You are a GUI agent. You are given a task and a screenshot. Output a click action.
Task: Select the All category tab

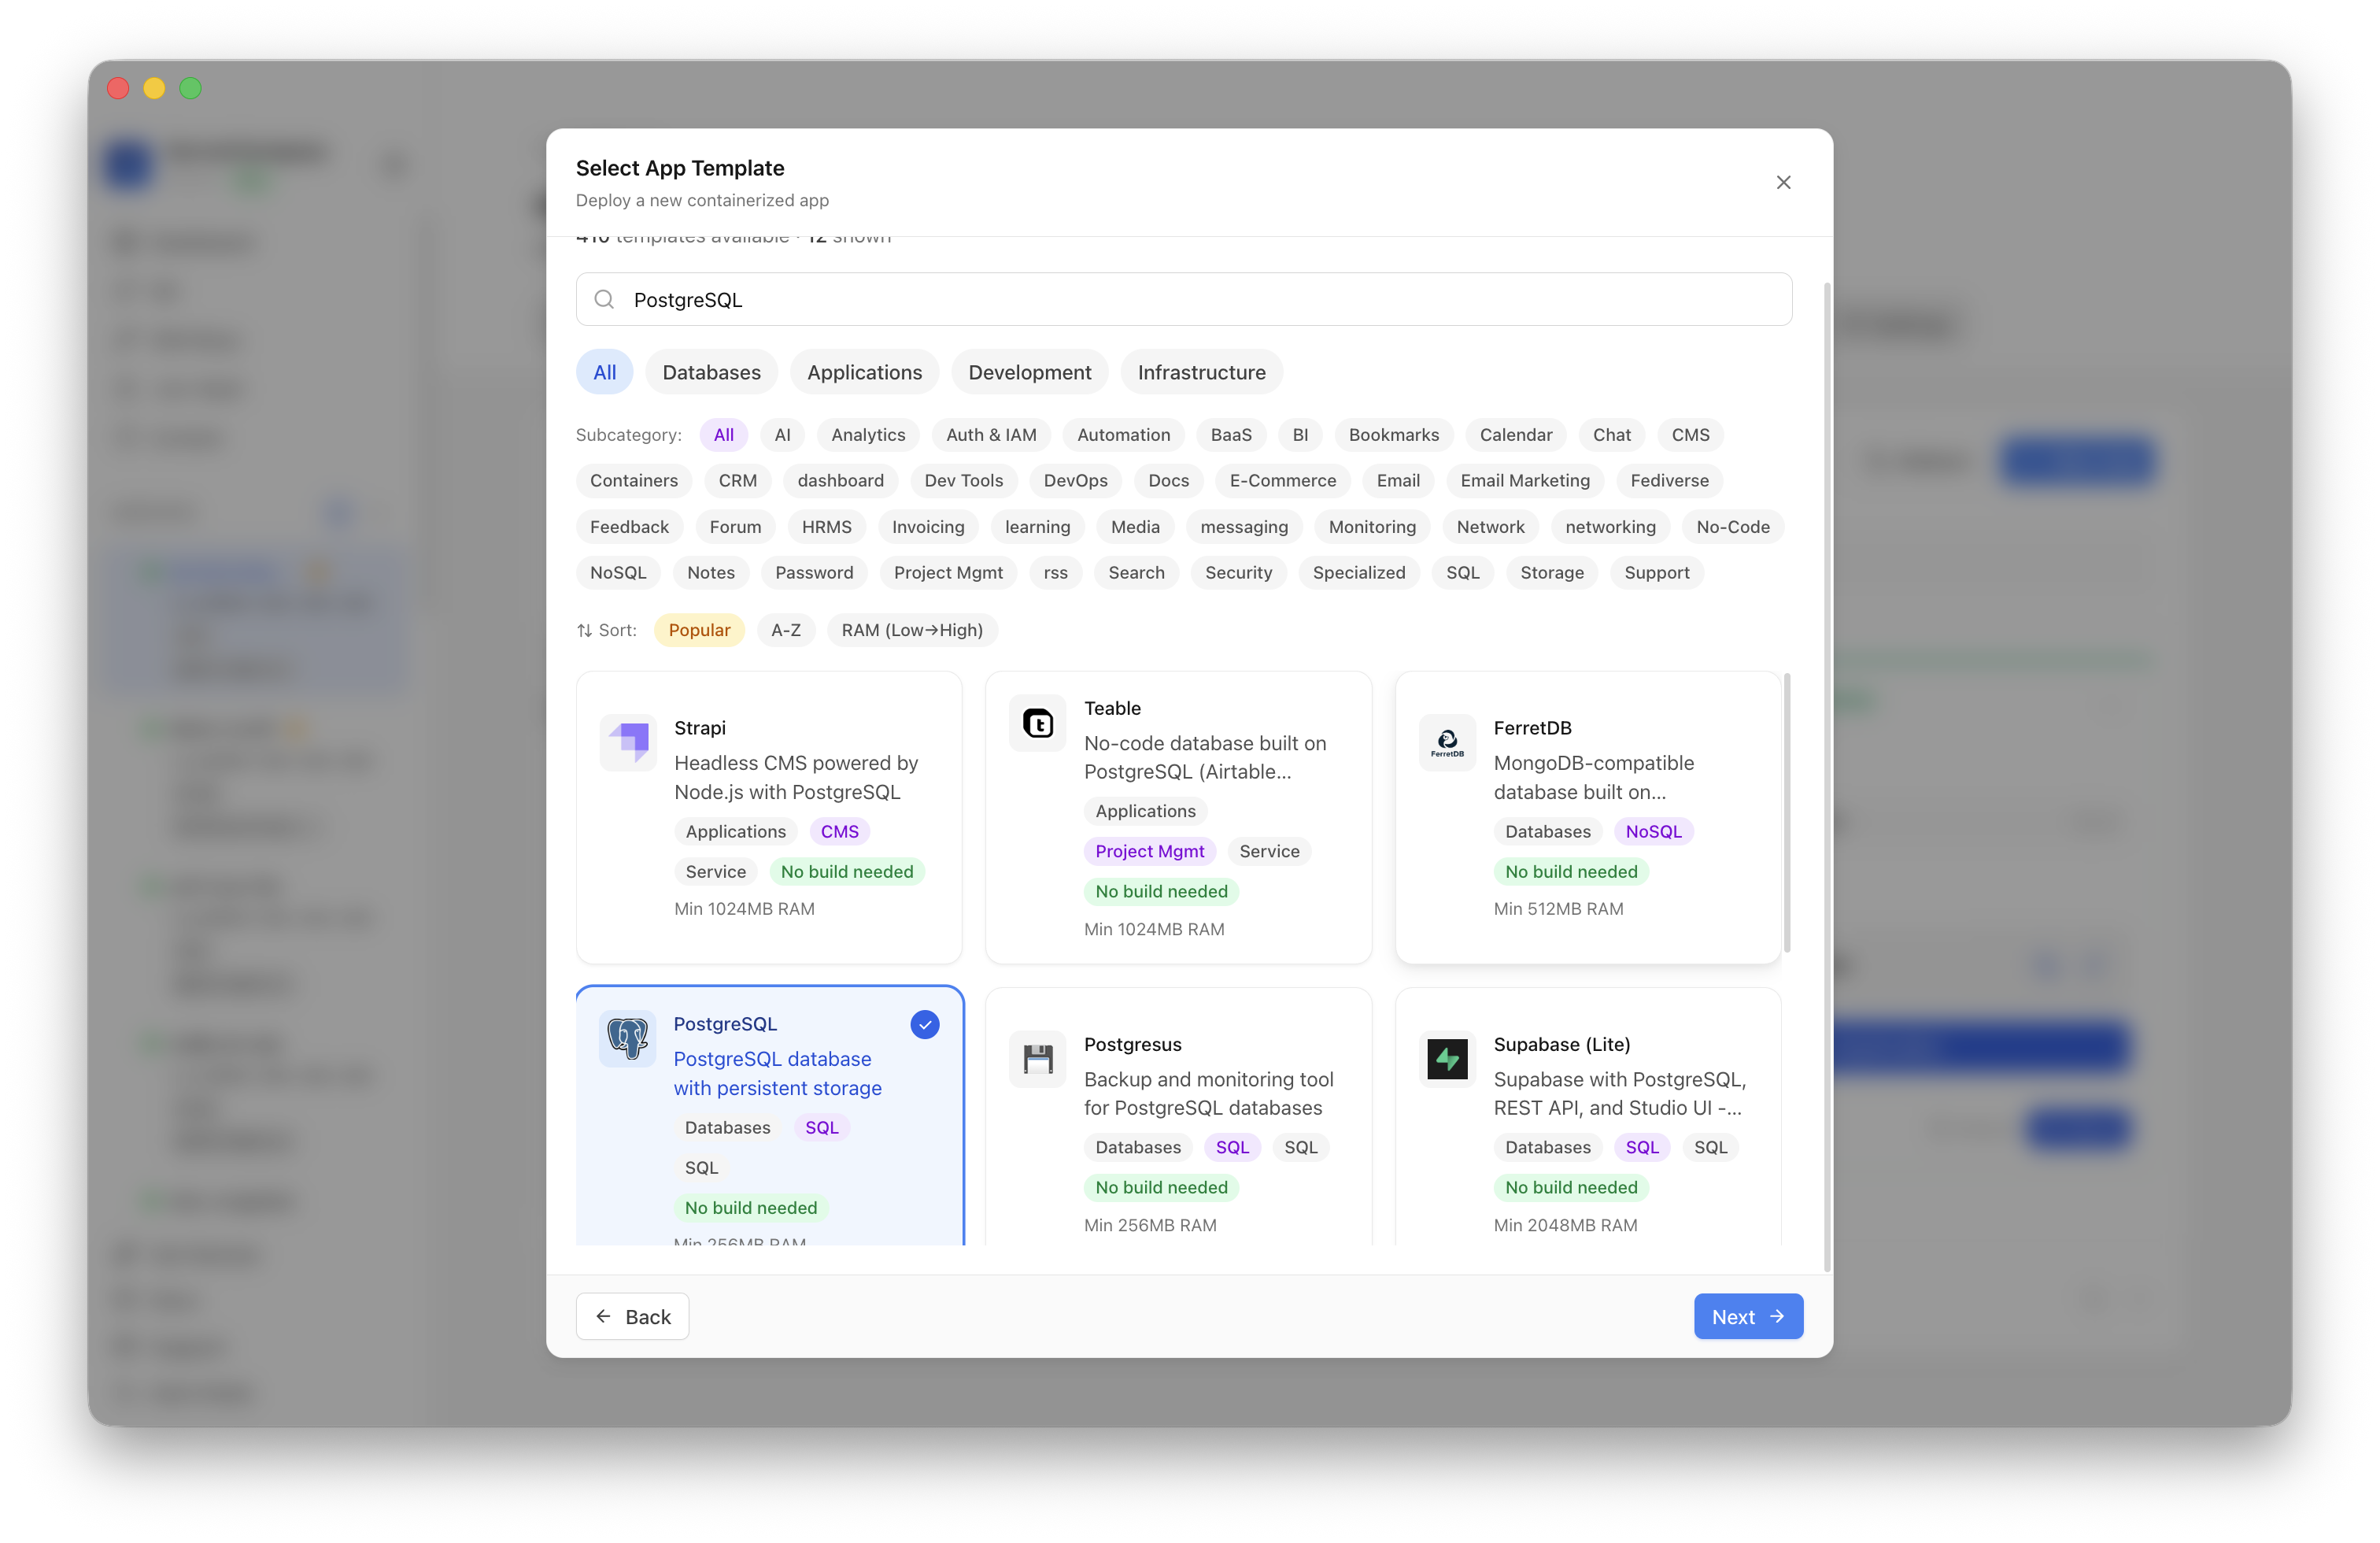pos(604,372)
